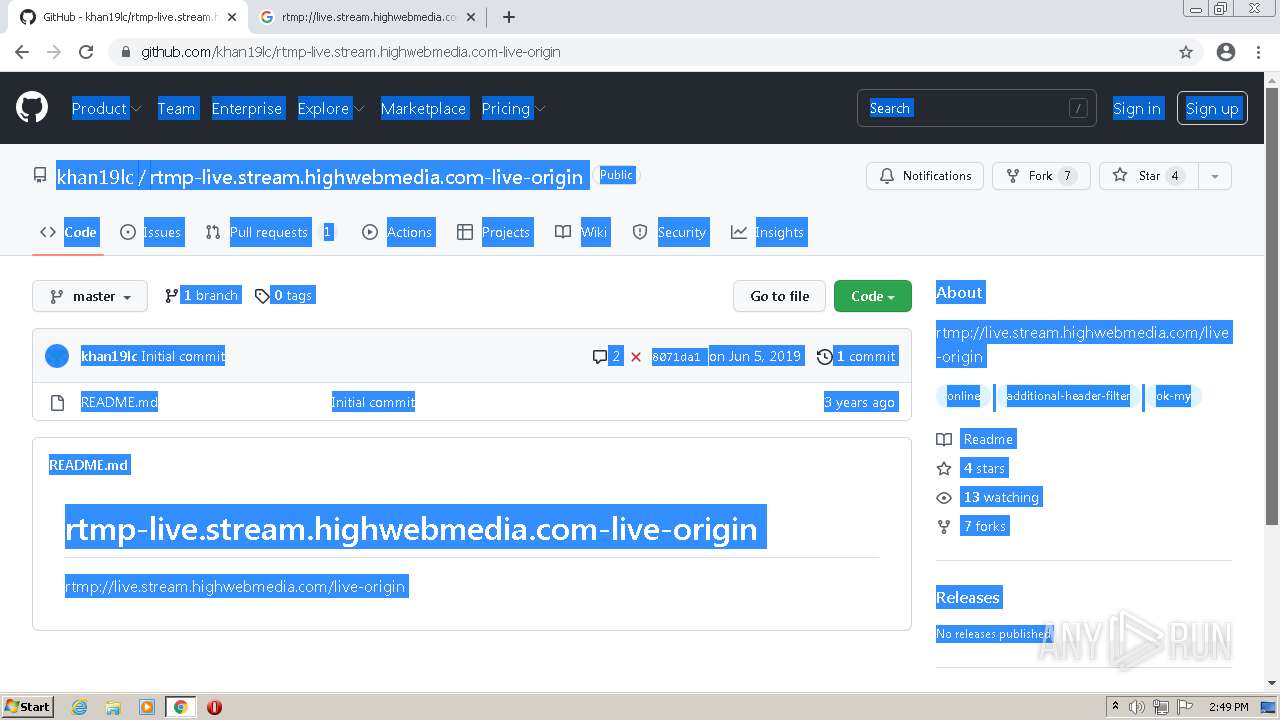This screenshot has height=720, width=1280.
Task: Click the additional-header-filter topic tag
Action: pos(1068,396)
